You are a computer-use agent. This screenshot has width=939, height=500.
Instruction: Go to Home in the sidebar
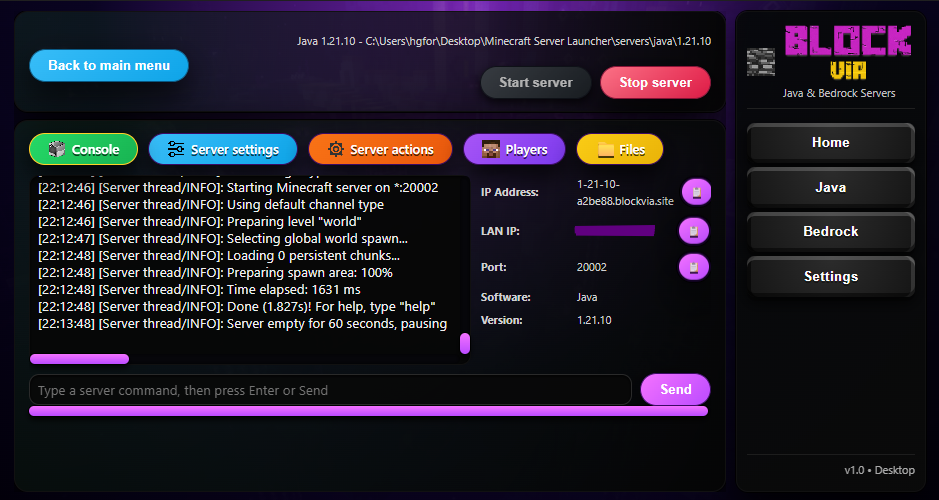(x=831, y=143)
